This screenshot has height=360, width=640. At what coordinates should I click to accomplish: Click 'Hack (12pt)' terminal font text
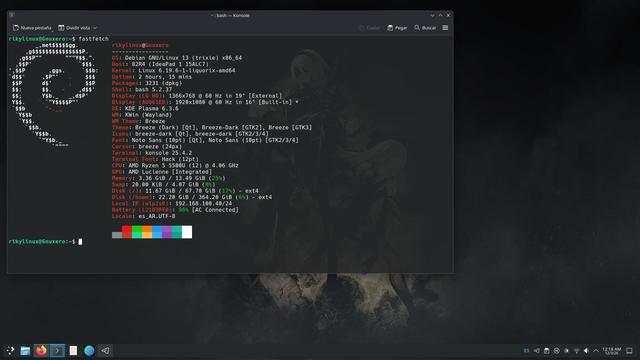(180, 159)
